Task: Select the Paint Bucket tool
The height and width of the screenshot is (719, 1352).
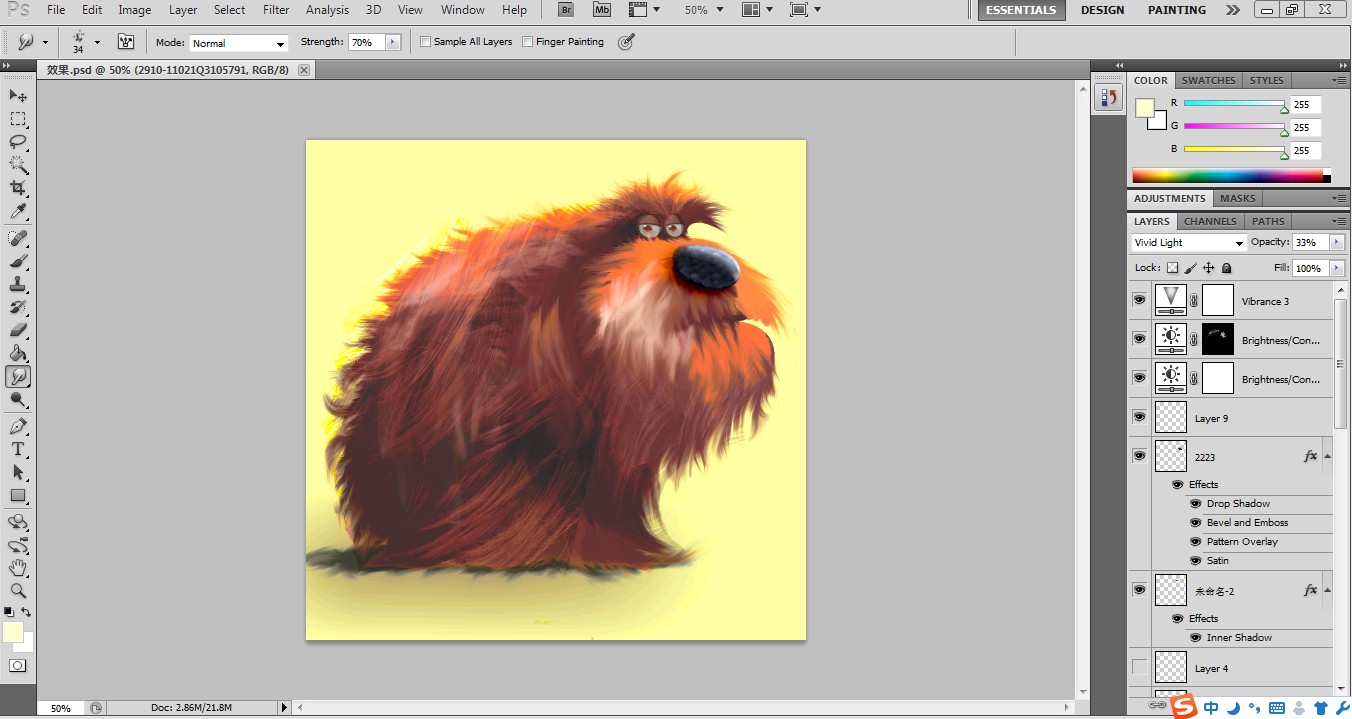Action: coord(18,353)
